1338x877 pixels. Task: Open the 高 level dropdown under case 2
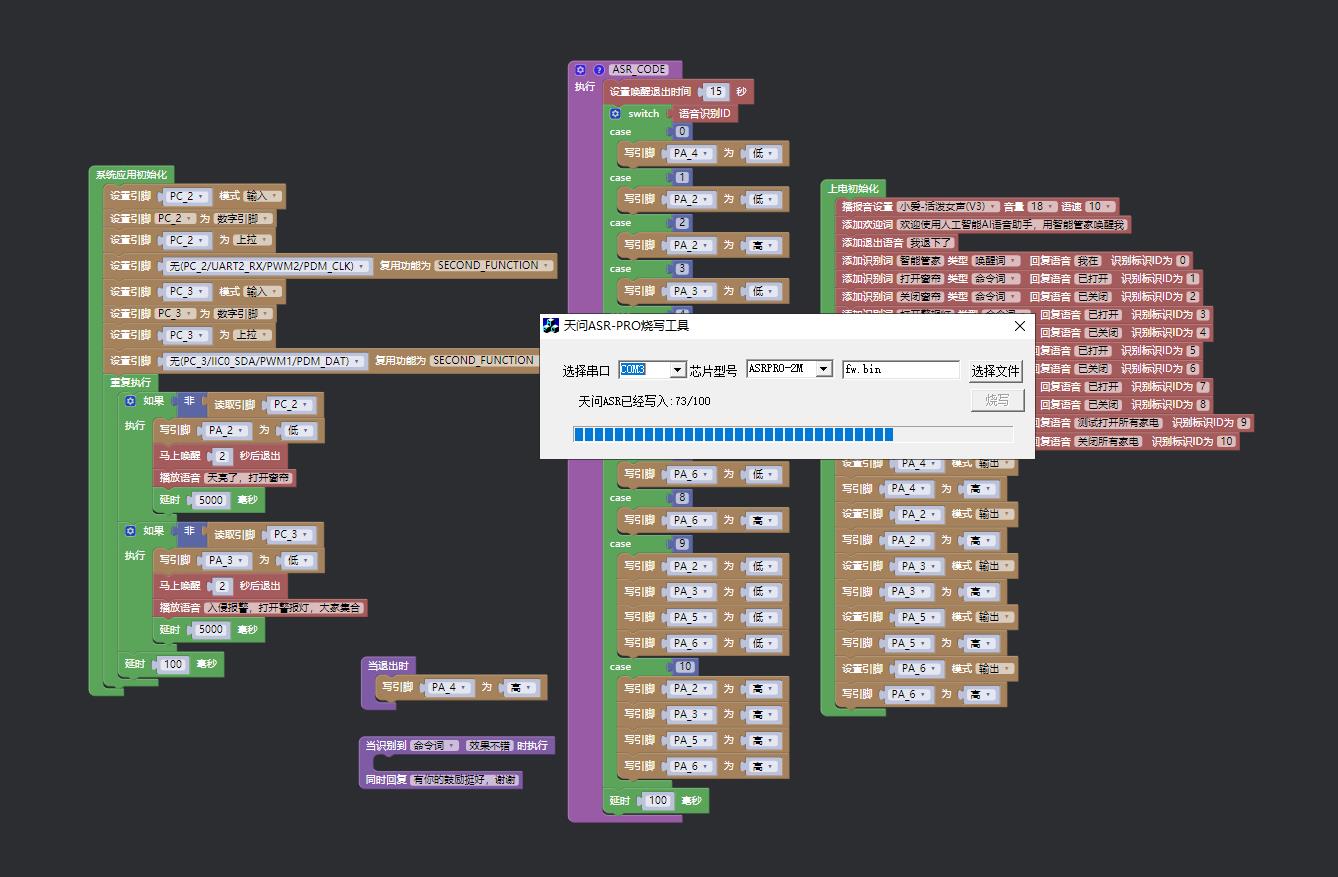click(763, 245)
